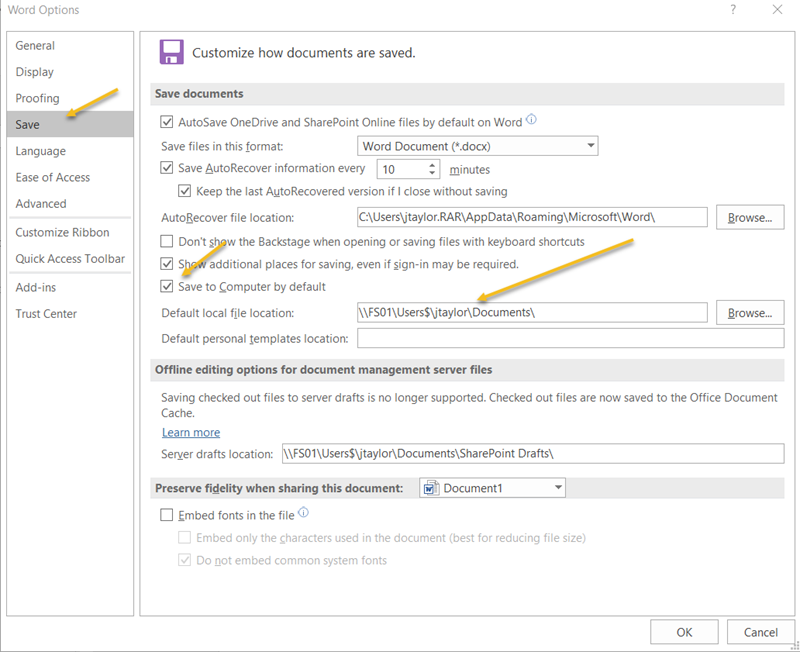The width and height of the screenshot is (800, 652).
Task: Confirm settings with the OK button
Action: 684,631
